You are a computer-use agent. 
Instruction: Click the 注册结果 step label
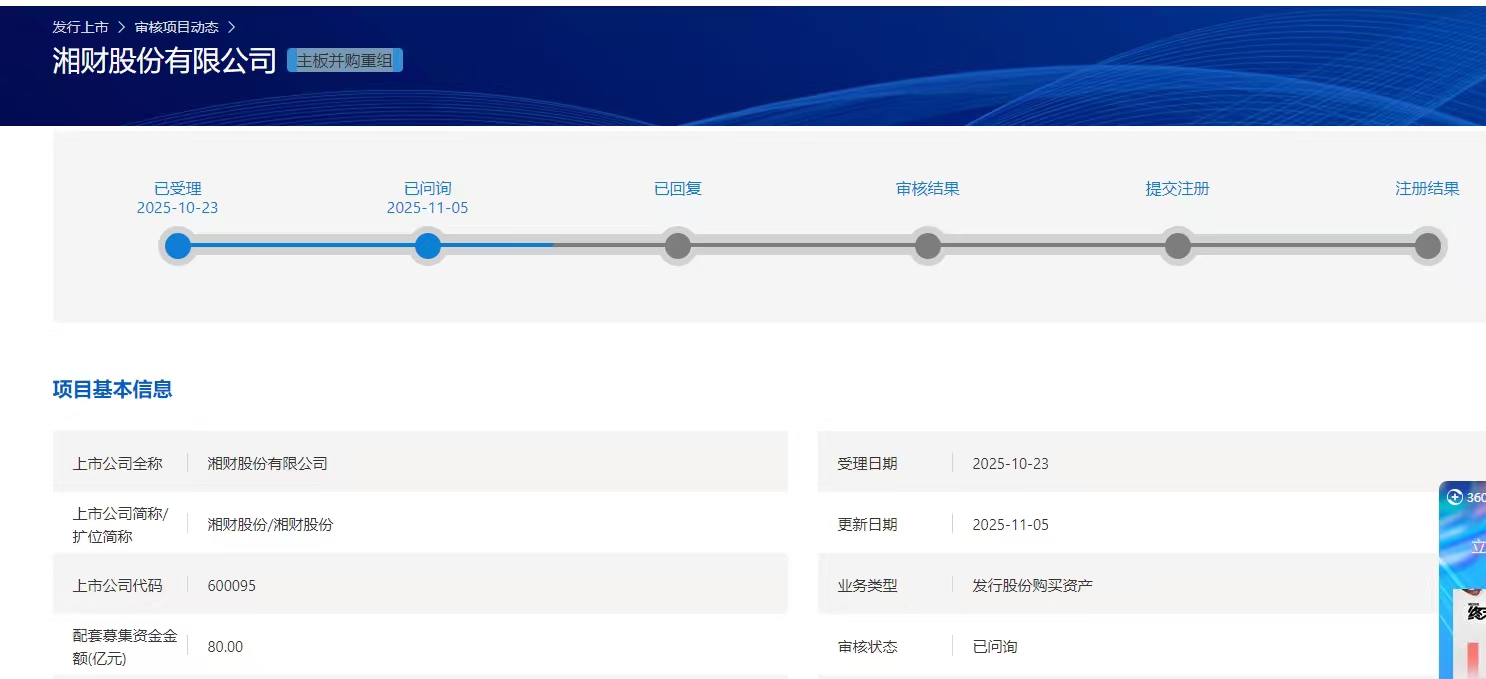[x=1428, y=188]
